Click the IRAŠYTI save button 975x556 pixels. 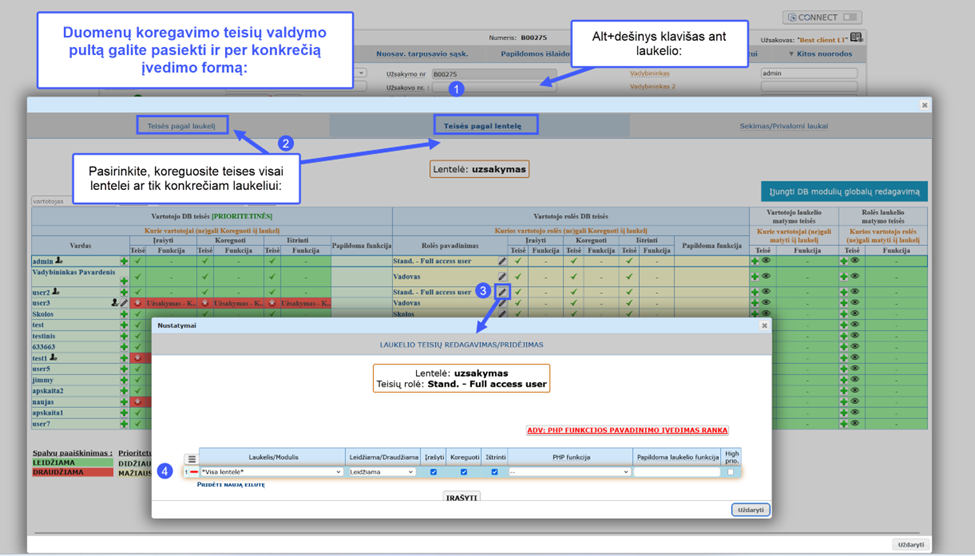[461, 498]
